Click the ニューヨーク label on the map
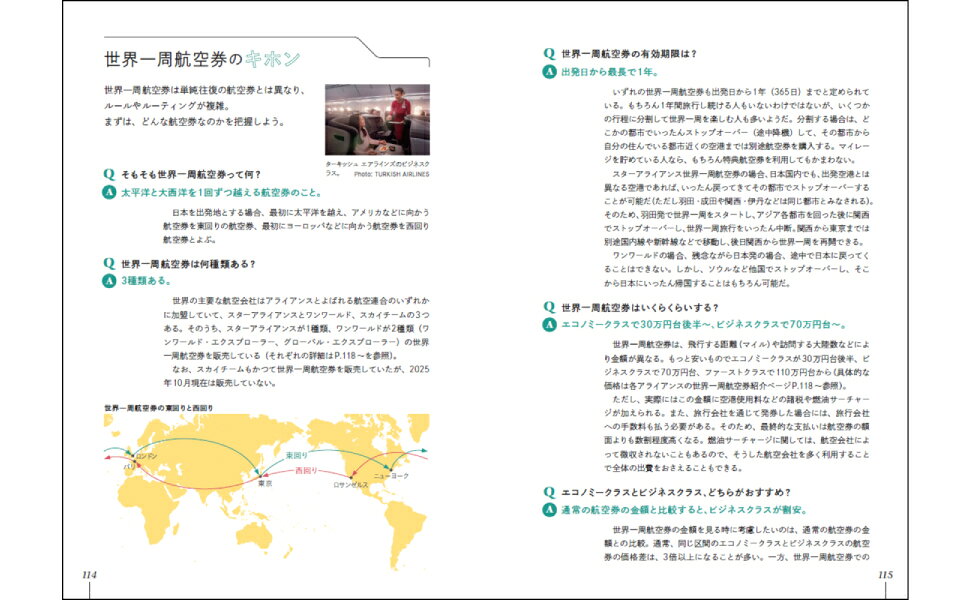The height and width of the screenshot is (600, 970). [x=392, y=475]
